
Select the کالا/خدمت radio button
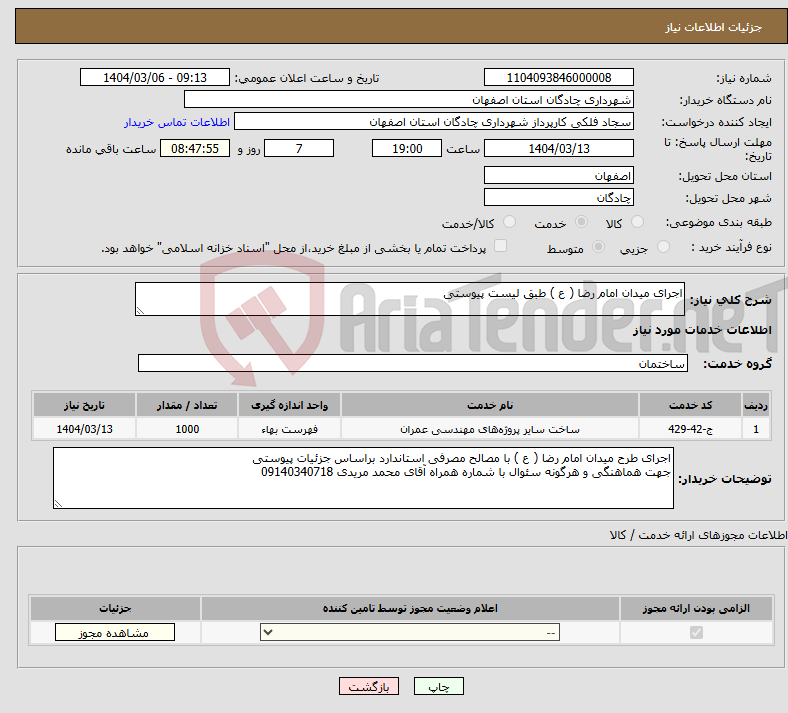click(x=510, y=222)
